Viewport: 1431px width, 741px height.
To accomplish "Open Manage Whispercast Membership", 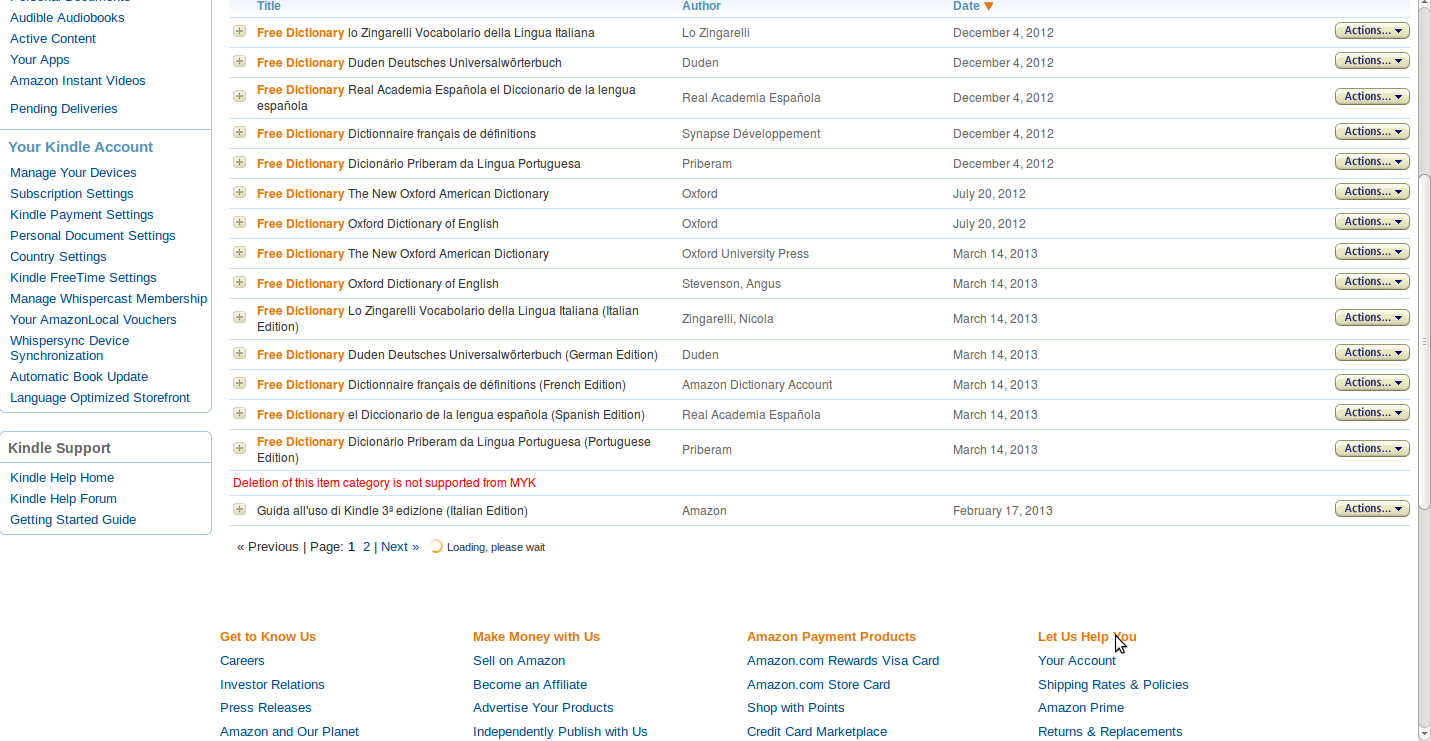I will [108, 299].
